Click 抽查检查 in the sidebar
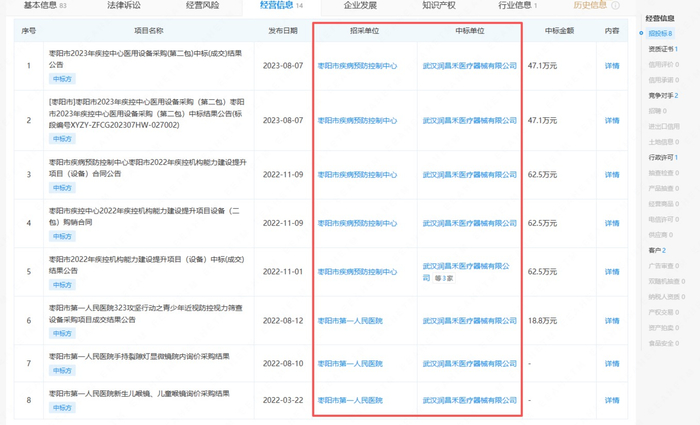 point(664,173)
